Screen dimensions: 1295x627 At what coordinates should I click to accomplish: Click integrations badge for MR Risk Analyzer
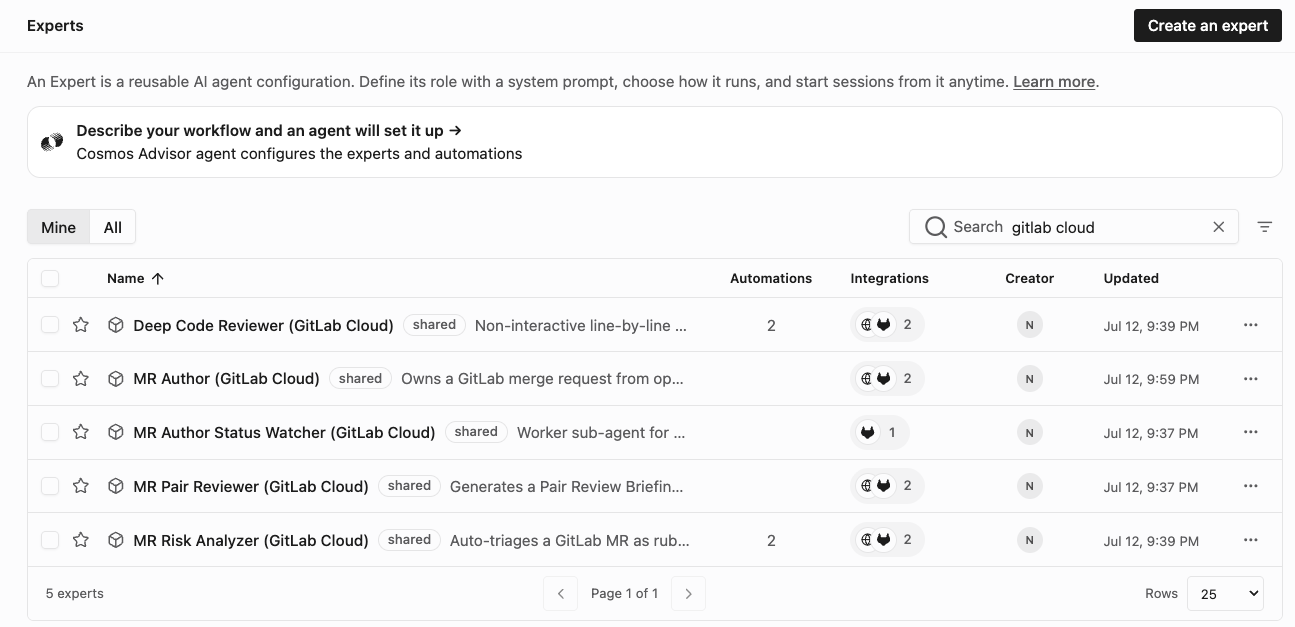[x=887, y=540]
